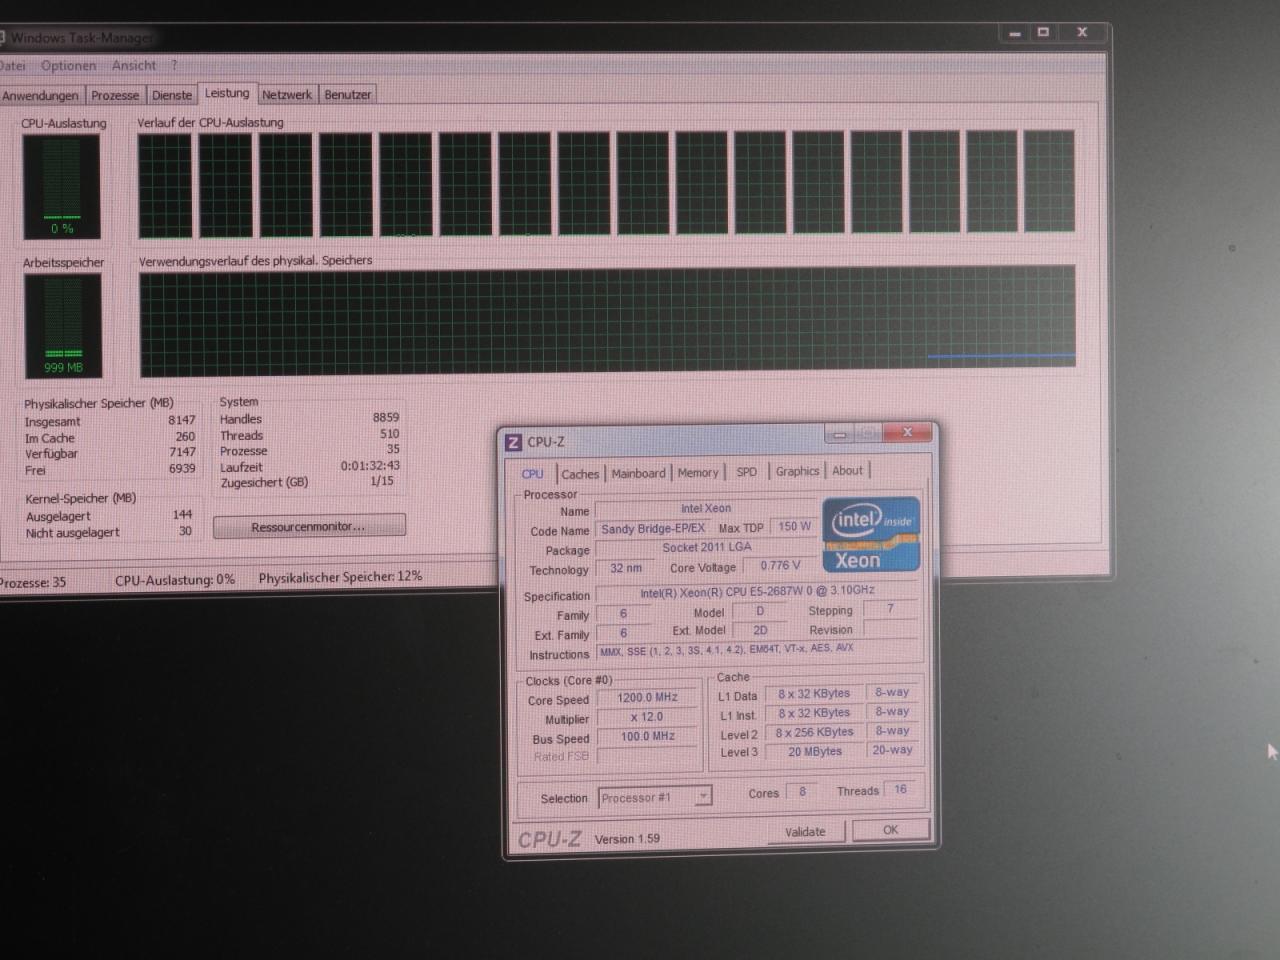Select the Leistung tab
Screen dimensions: 1280x960
click(x=227, y=93)
